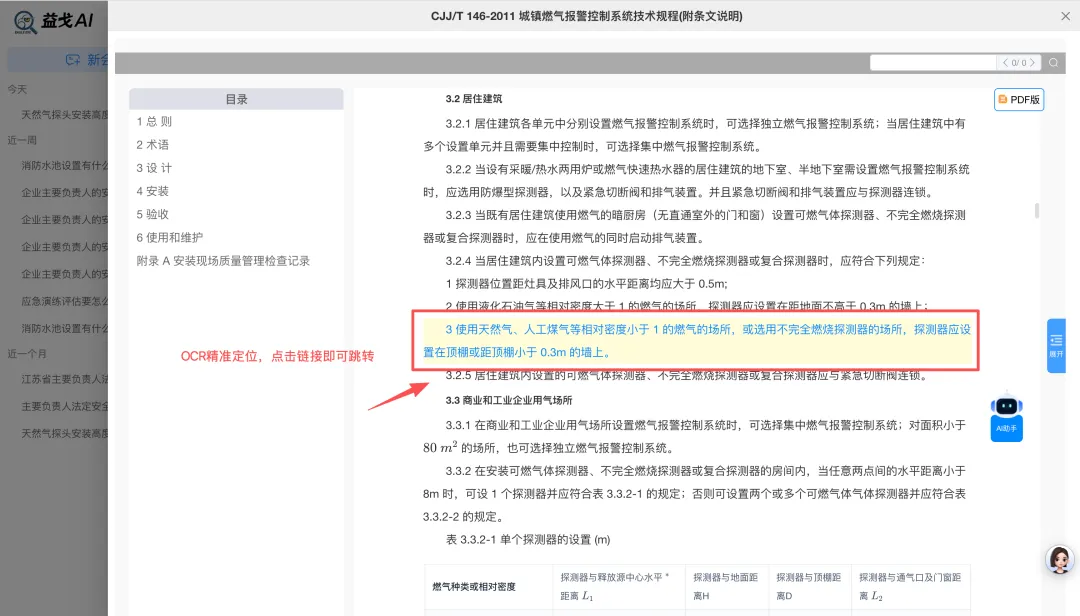Screen dimensions: 1080x616
Task: Jump to 6 使用和维护 chapter
Action: (169, 237)
